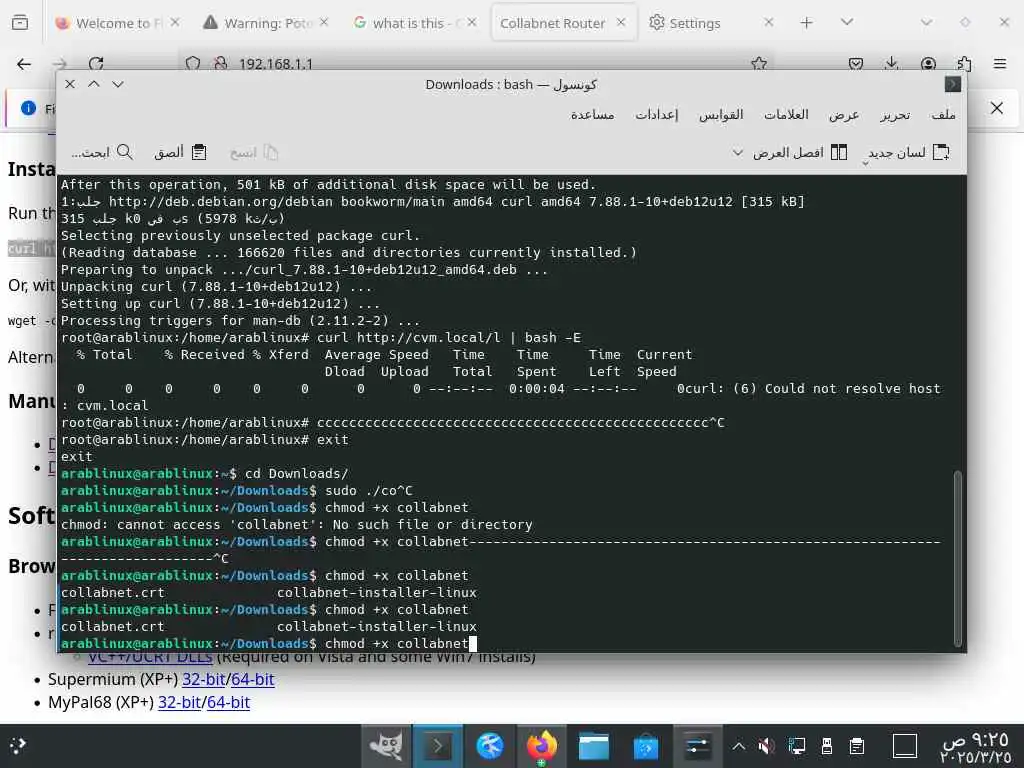The height and width of the screenshot is (768, 1024).
Task: Open GIMP from the taskbar
Action: coord(386,746)
